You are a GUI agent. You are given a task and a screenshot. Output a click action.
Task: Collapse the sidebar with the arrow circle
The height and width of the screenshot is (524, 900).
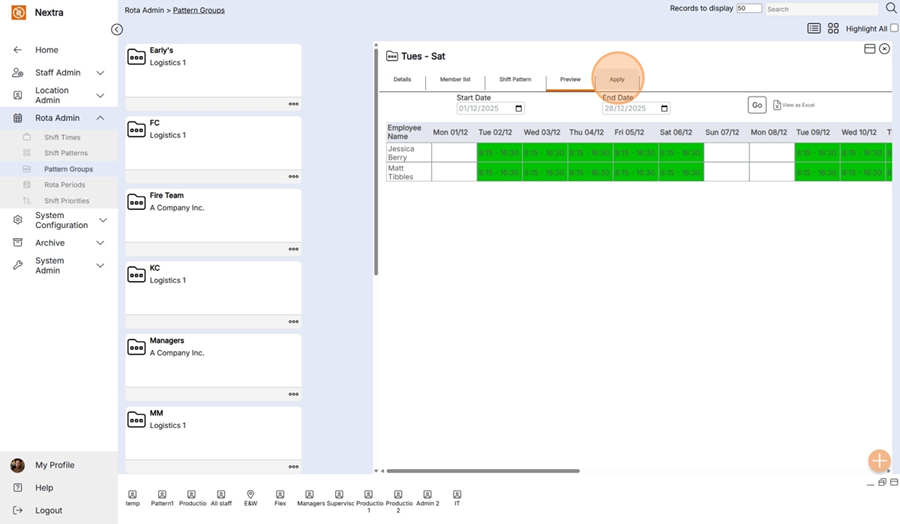click(117, 29)
